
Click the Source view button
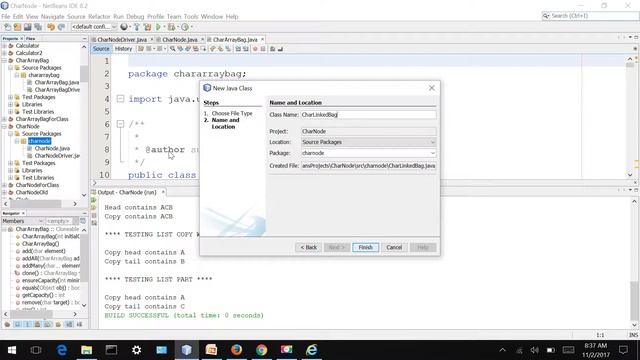101,49
